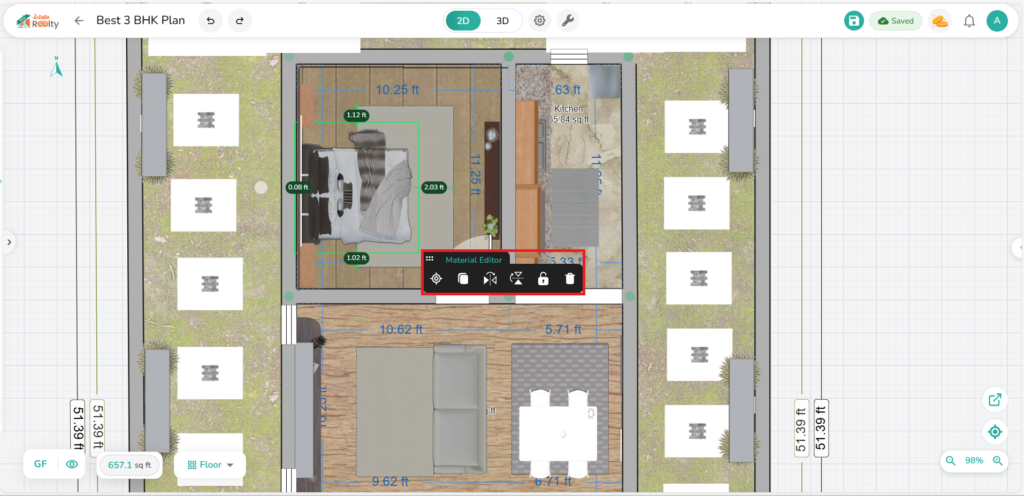Expand the Floor dropdown
The height and width of the screenshot is (496, 1024).
tap(210, 465)
